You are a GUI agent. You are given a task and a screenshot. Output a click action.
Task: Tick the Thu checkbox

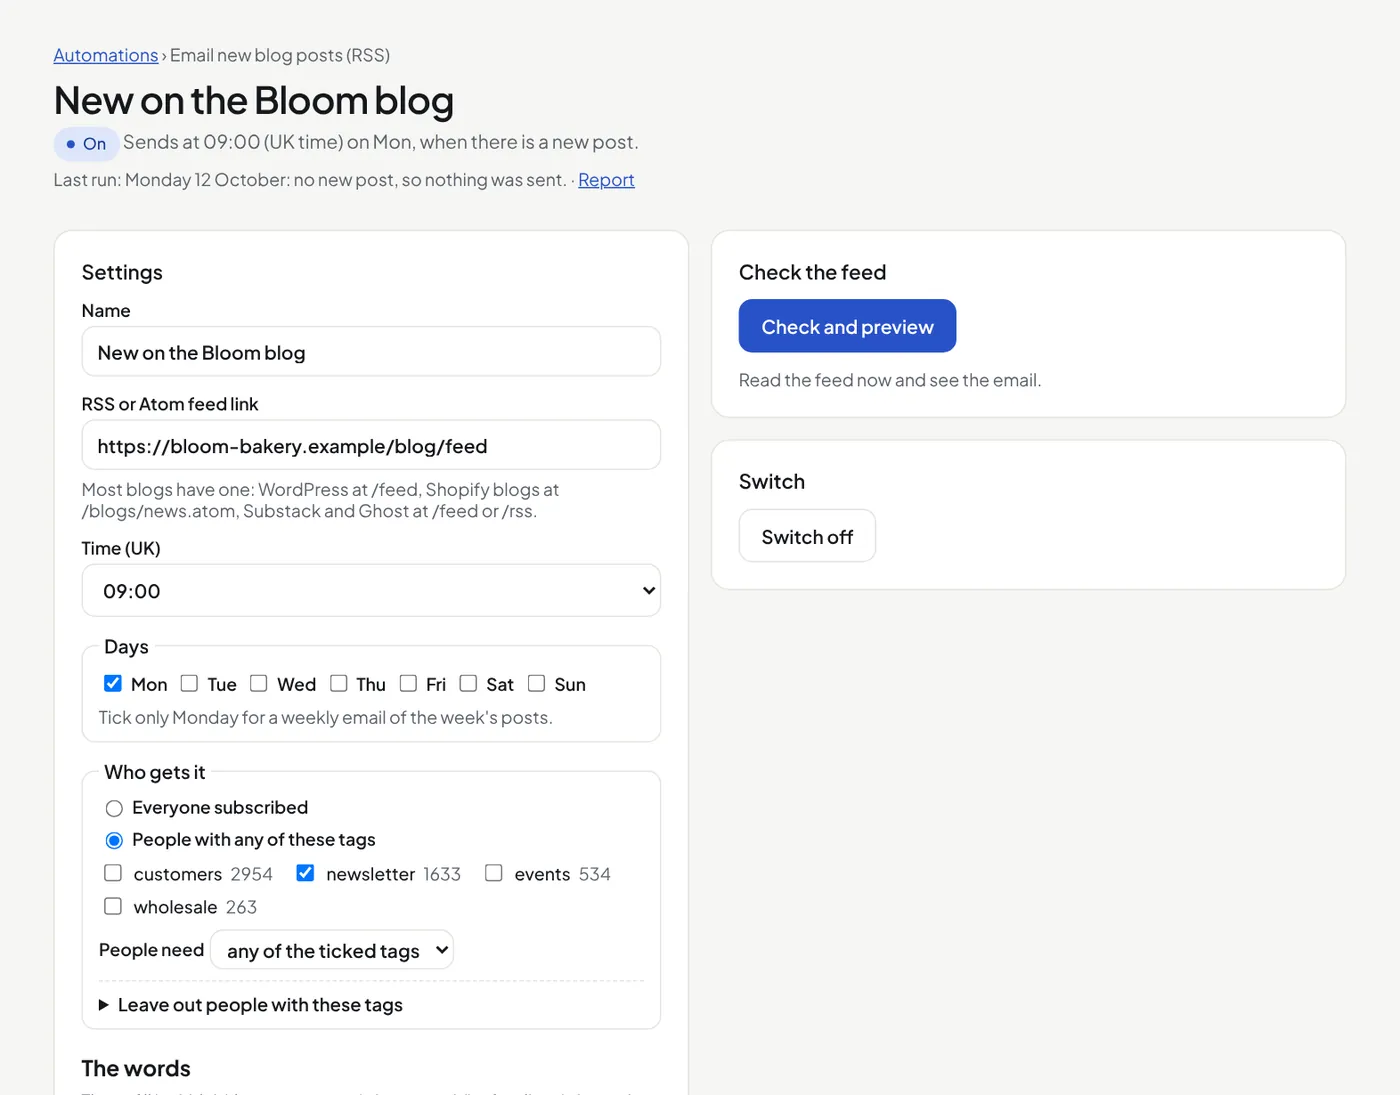(339, 683)
